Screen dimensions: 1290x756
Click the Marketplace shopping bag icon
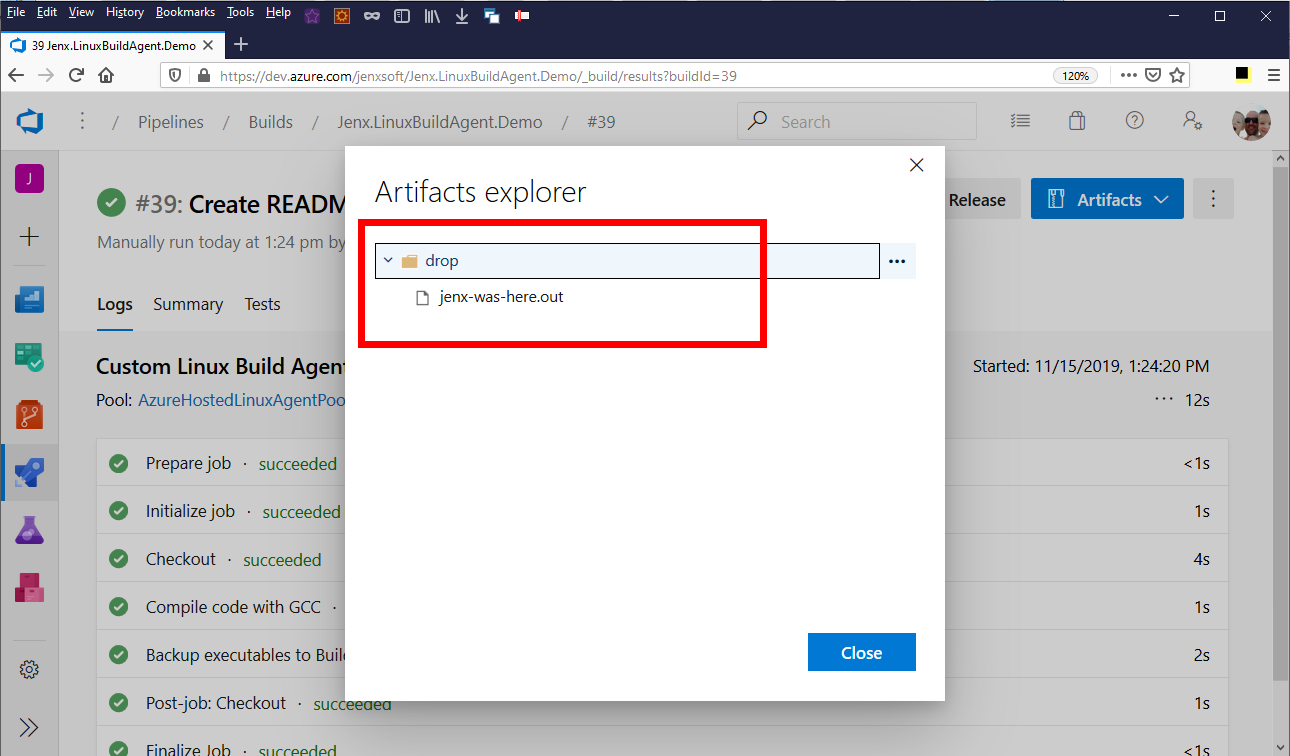click(x=1076, y=121)
